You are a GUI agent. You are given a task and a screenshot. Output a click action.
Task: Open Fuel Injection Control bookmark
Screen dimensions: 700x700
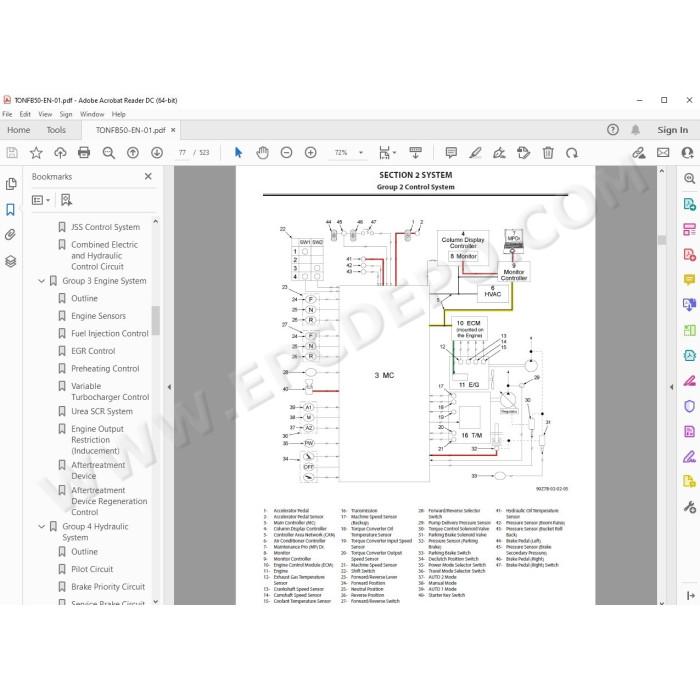click(x=110, y=333)
